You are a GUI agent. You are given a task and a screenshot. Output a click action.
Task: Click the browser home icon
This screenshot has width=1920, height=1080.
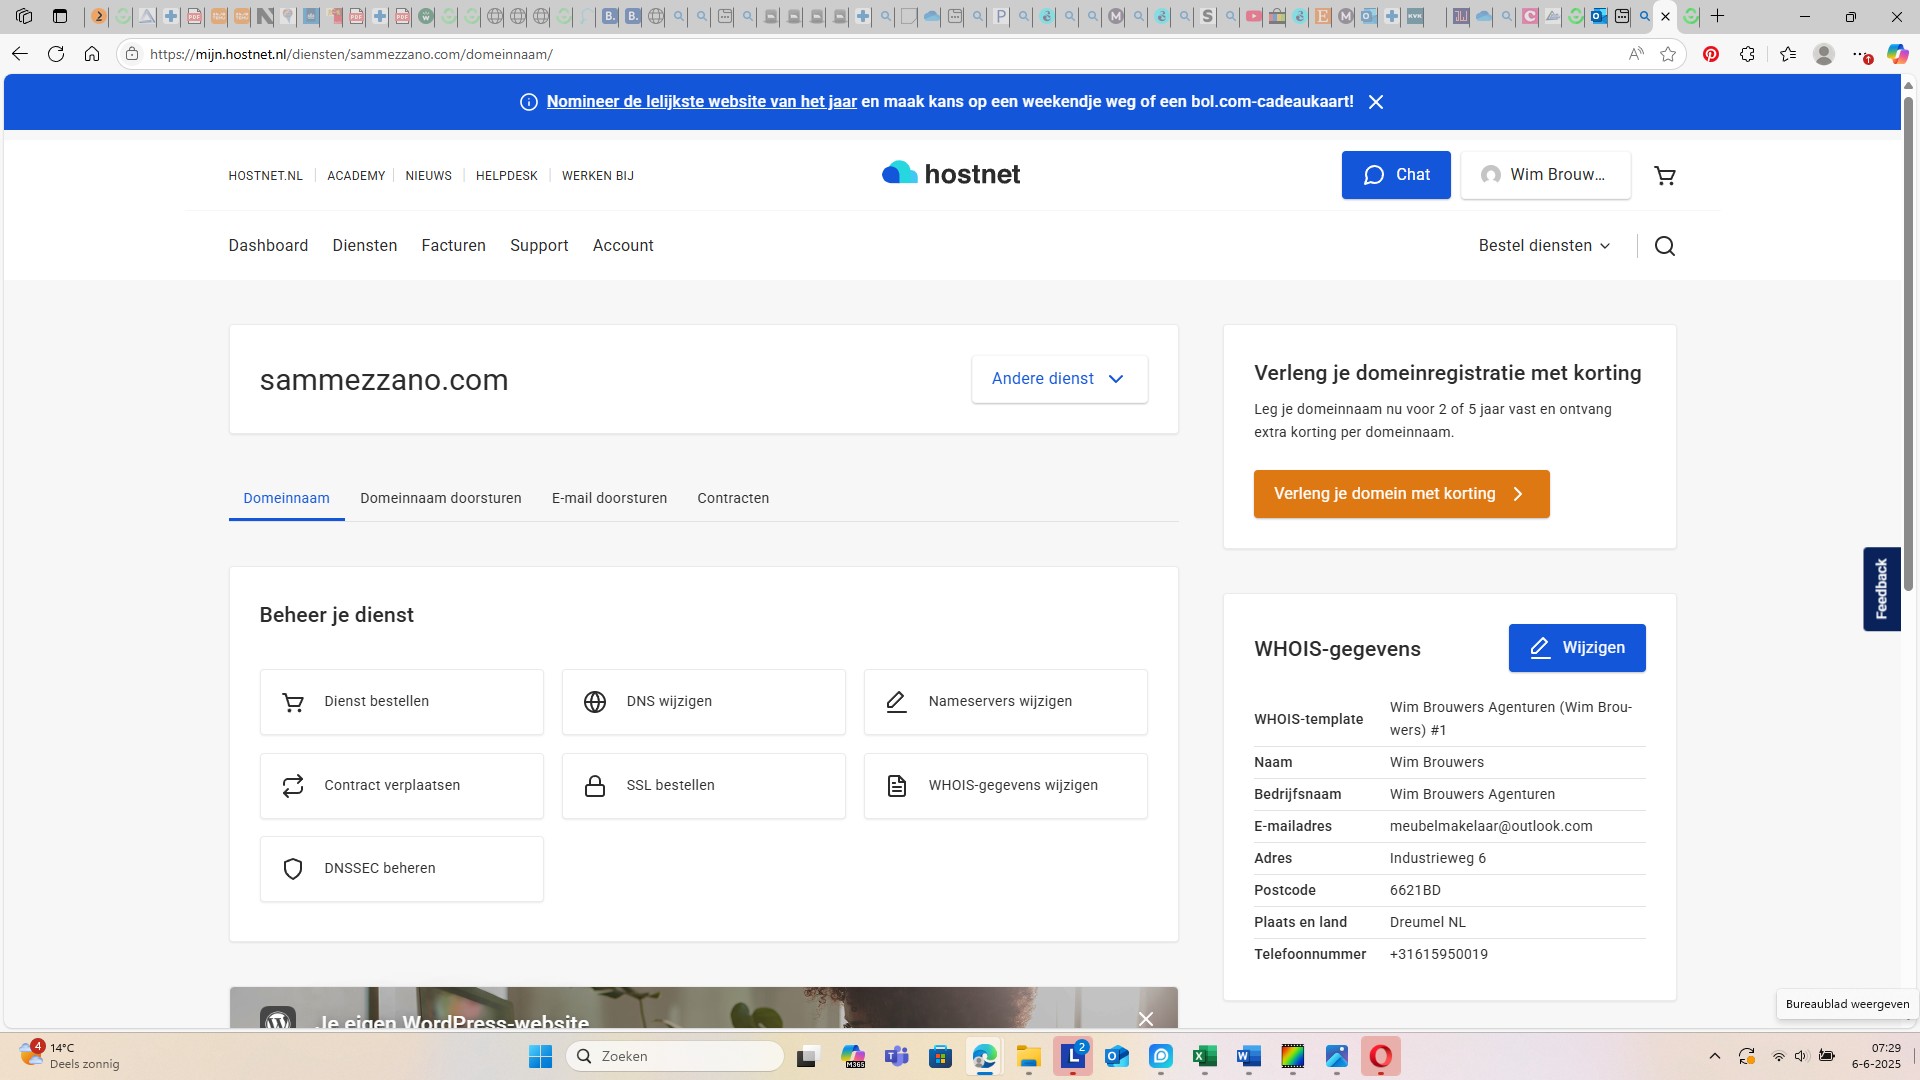tap(92, 54)
